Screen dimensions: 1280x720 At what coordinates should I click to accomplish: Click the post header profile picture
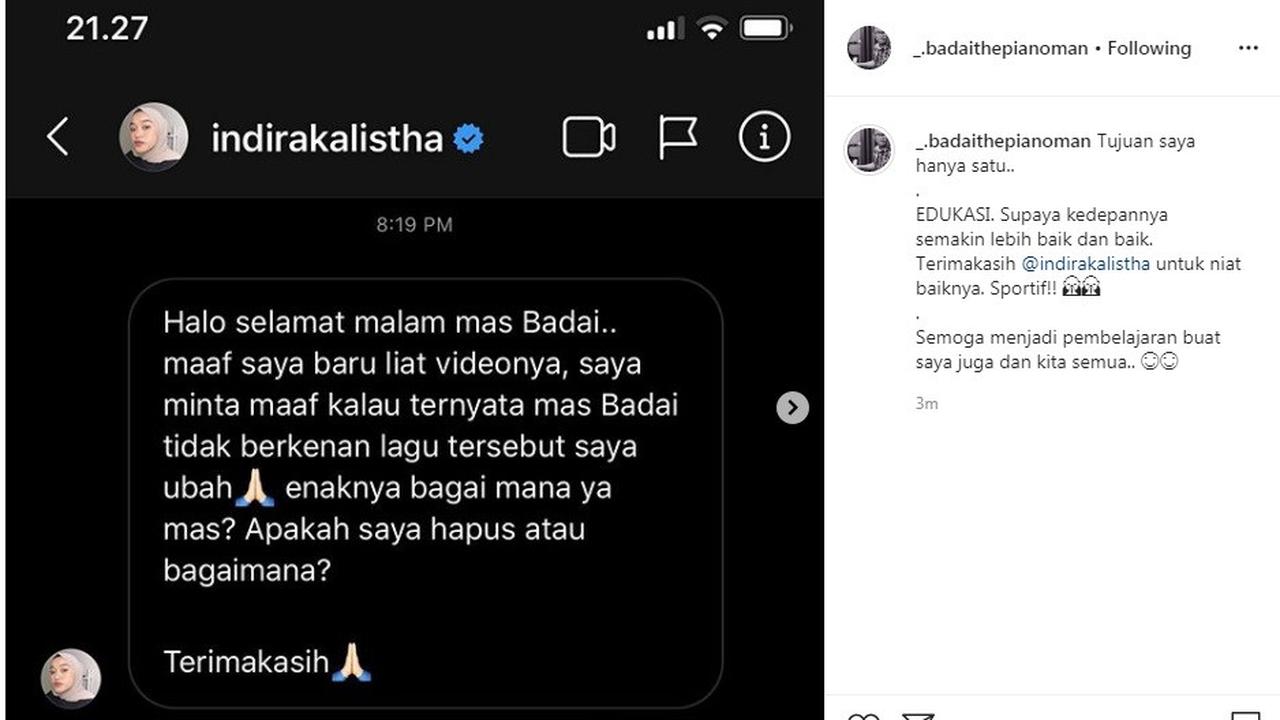pyautogui.click(x=869, y=48)
